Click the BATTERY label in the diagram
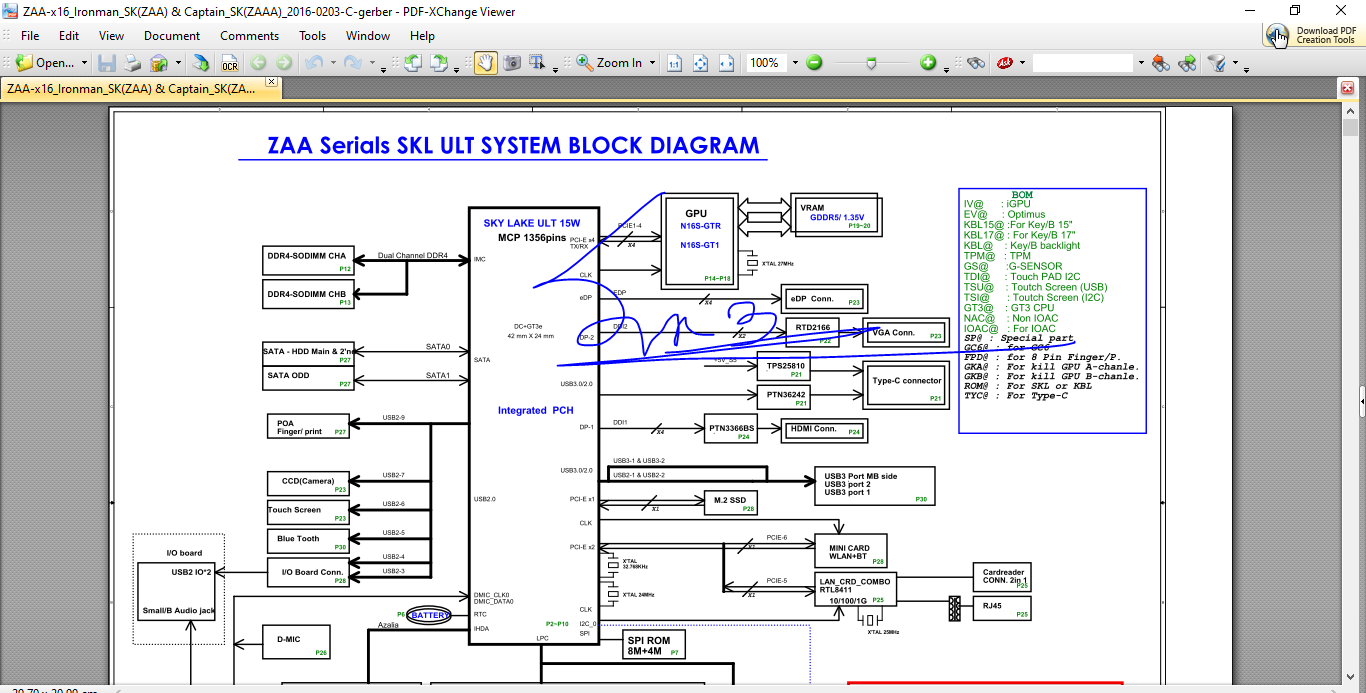 click(430, 615)
